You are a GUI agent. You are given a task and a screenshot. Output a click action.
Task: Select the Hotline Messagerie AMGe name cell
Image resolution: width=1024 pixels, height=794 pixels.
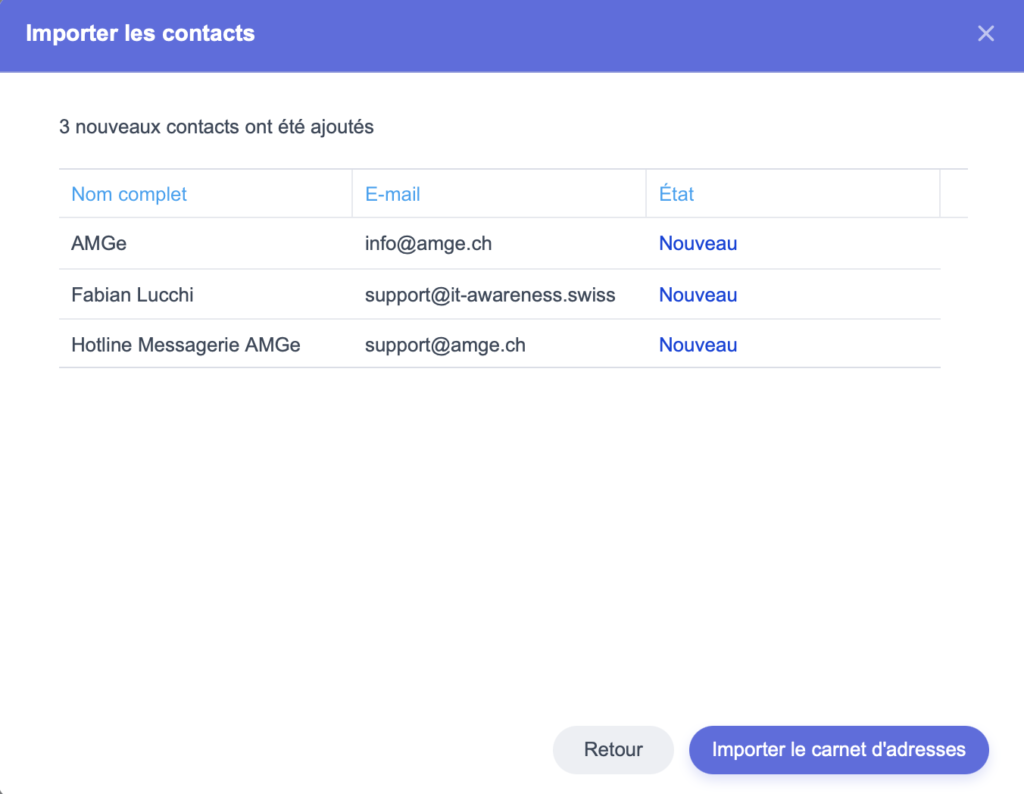(186, 345)
